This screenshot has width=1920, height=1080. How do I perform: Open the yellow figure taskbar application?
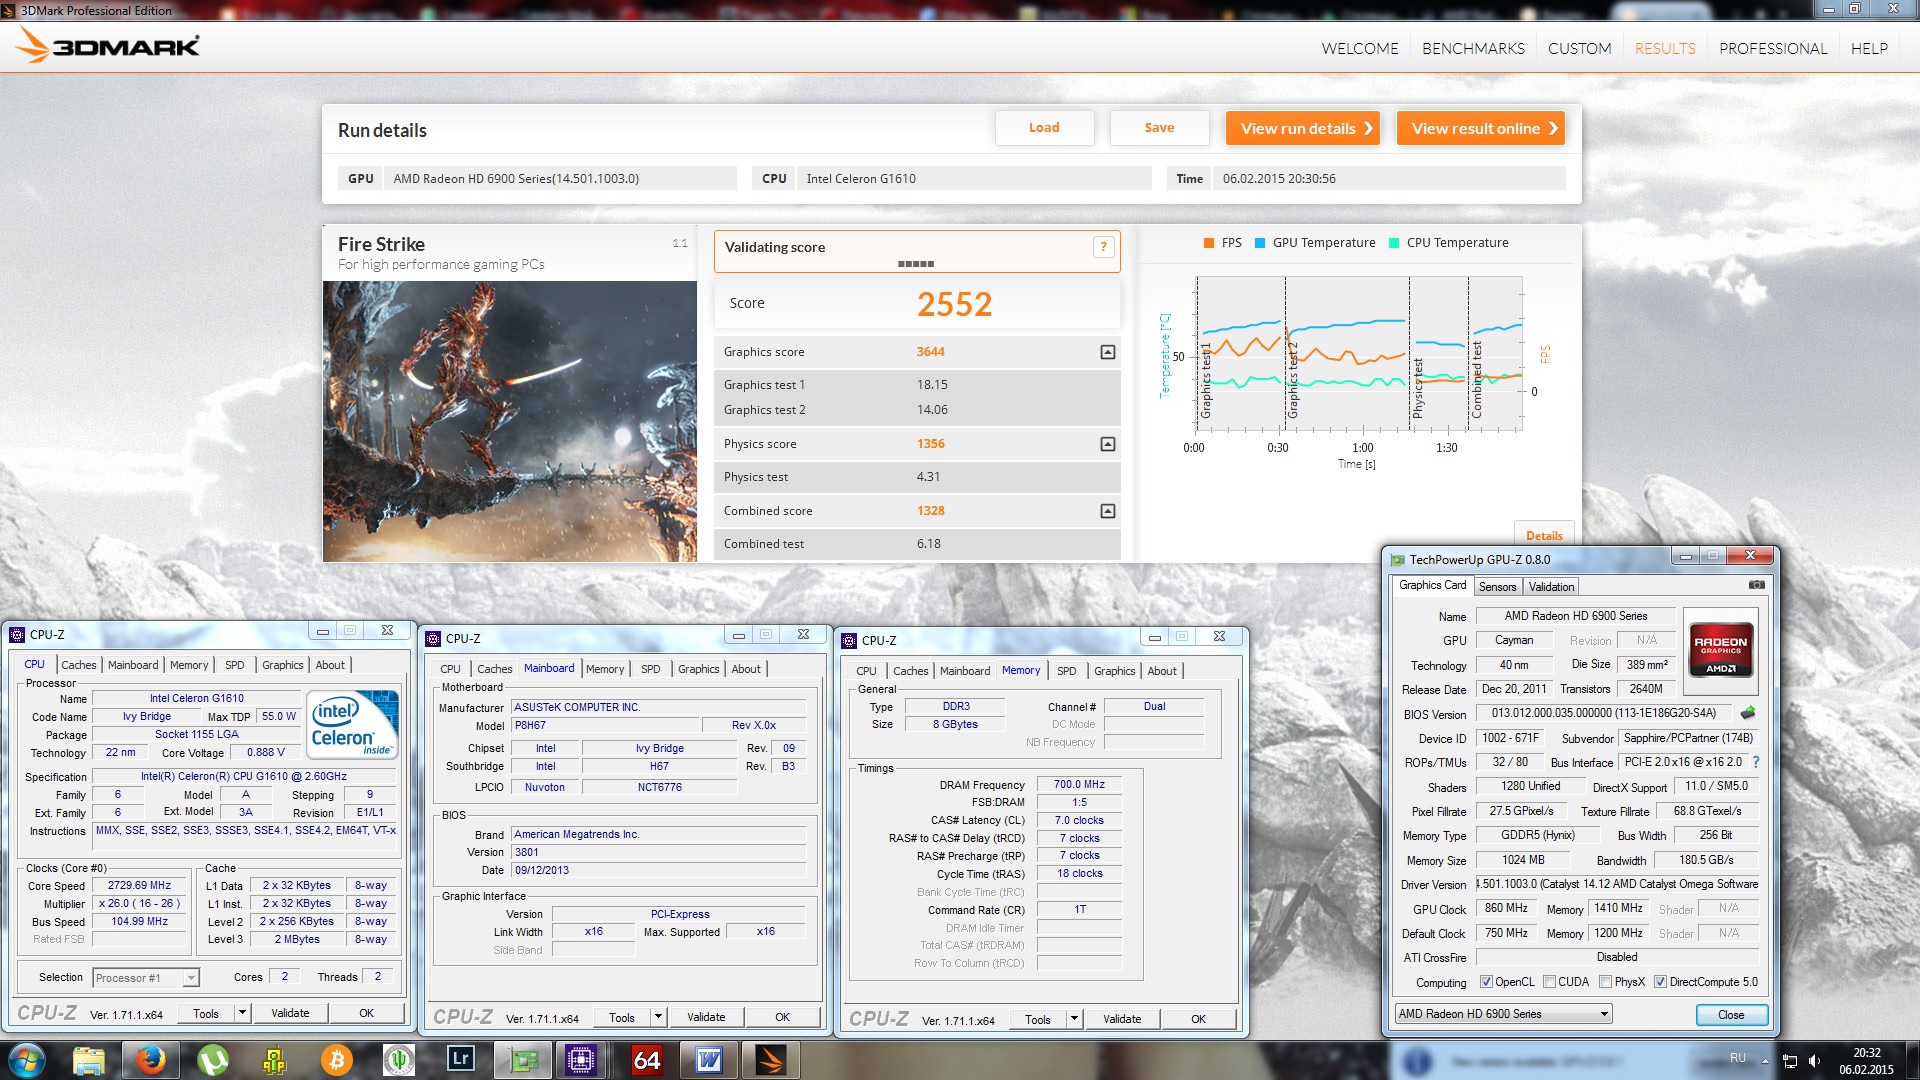pyautogui.click(x=275, y=1060)
